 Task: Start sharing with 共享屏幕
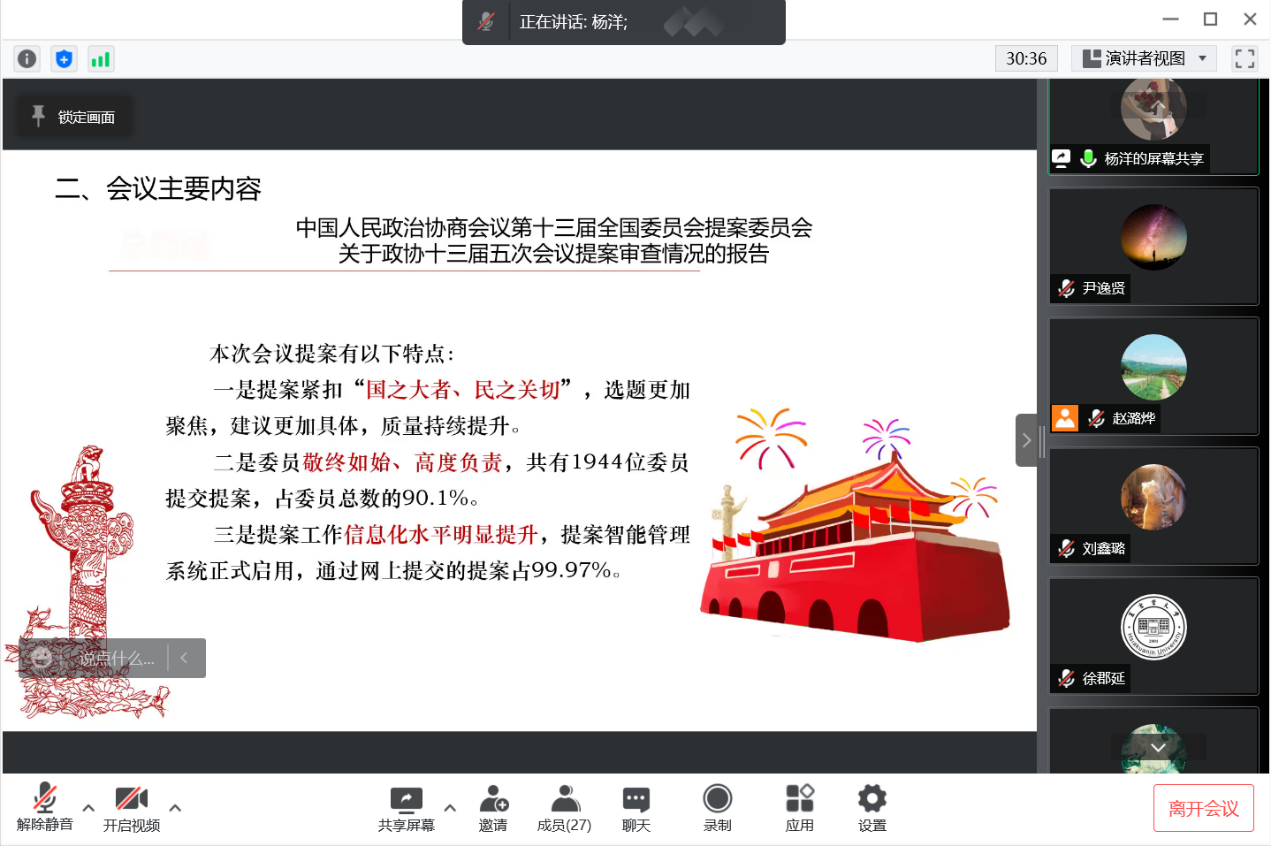[x=406, y=808]
